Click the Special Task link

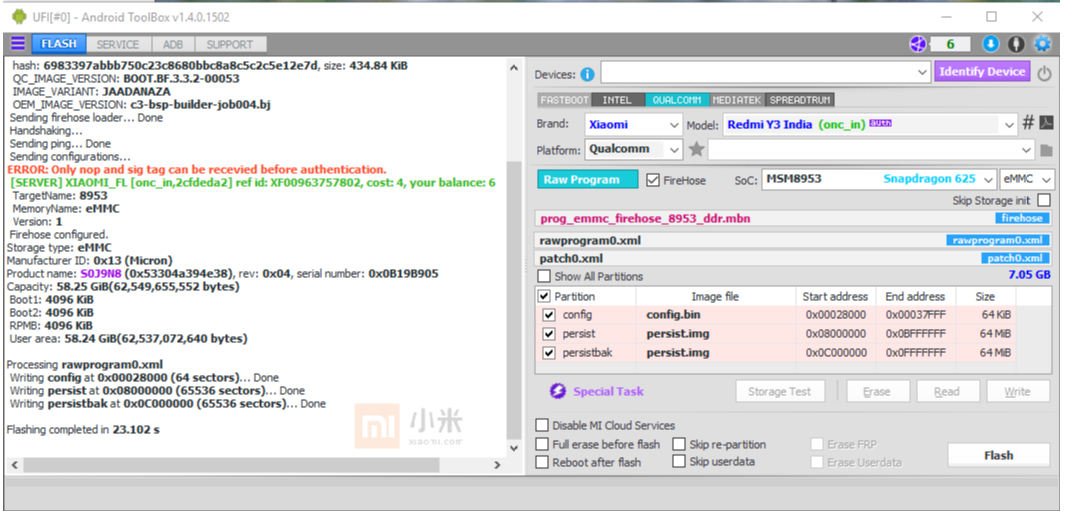point(608,391)
